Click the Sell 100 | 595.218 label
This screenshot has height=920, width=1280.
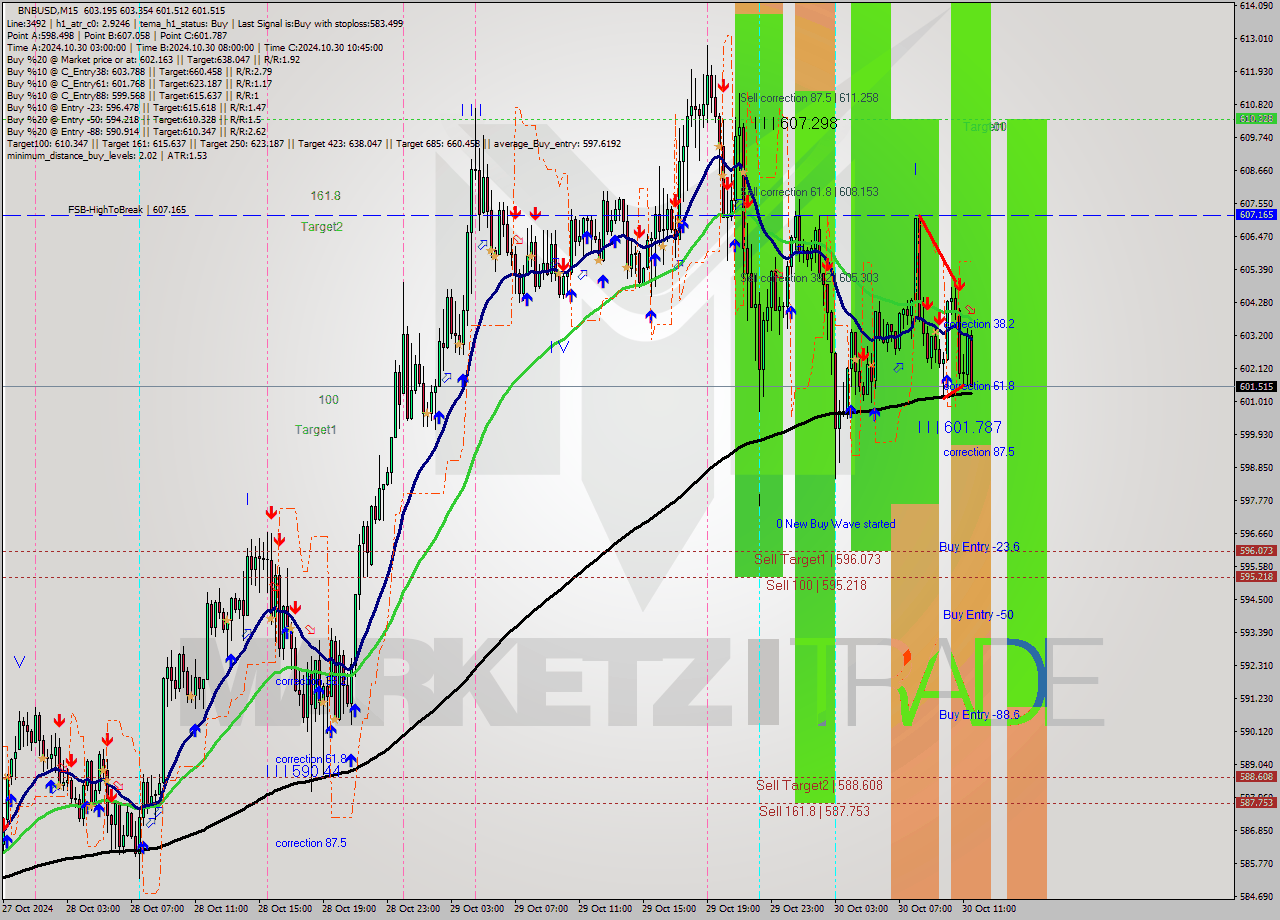816,585
